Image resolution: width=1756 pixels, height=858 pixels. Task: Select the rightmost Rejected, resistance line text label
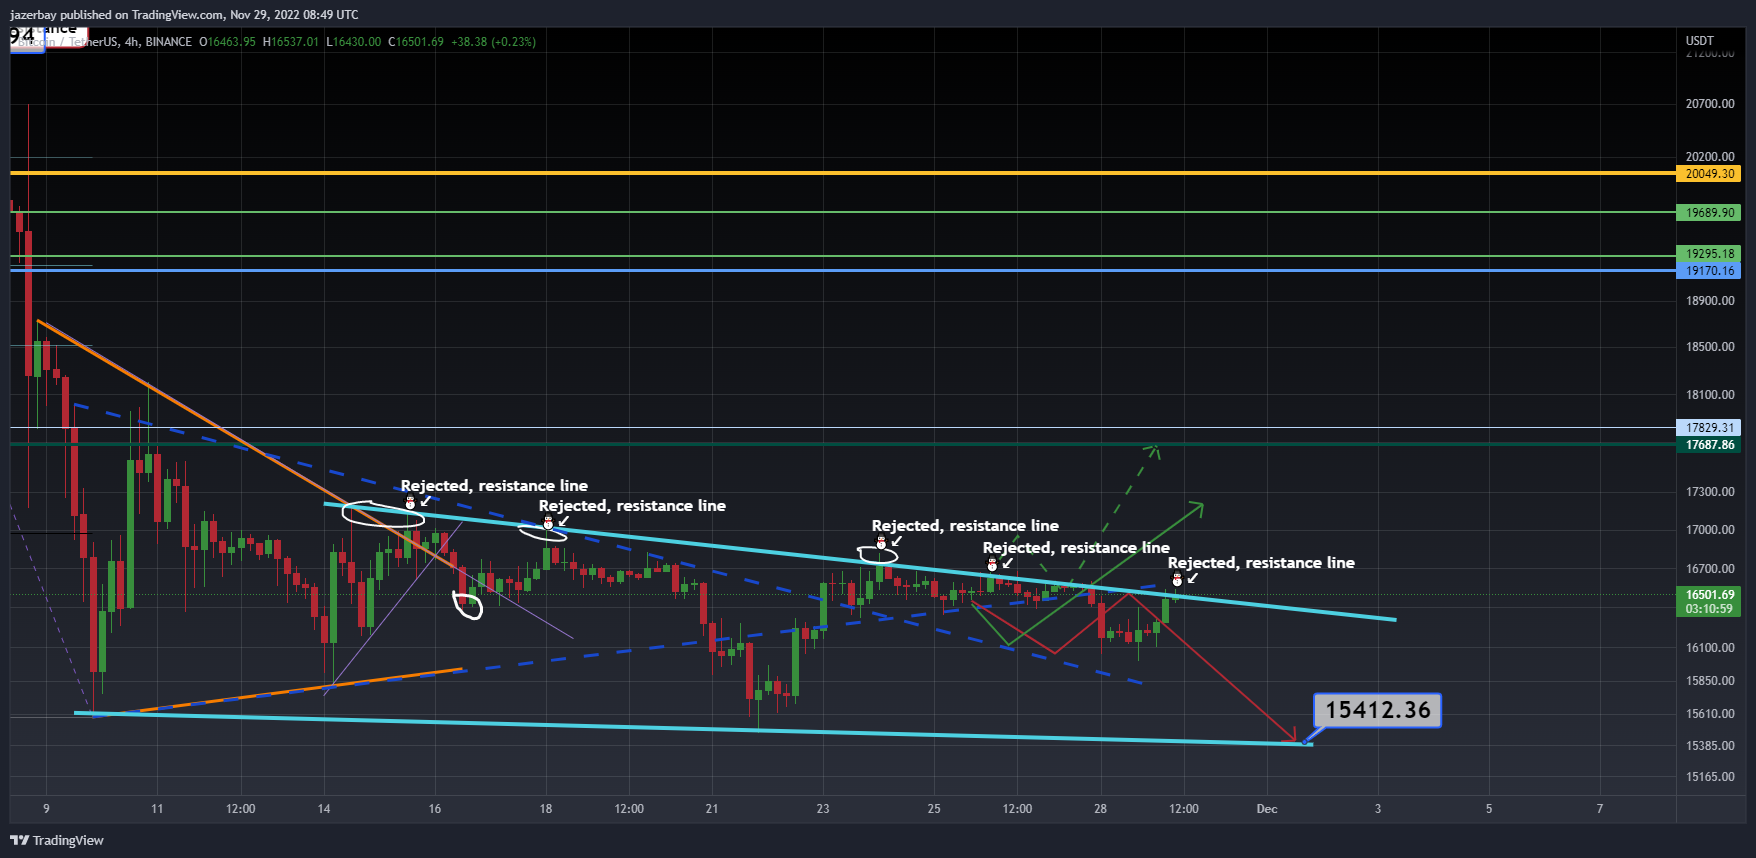click(x=1261, y=563)
